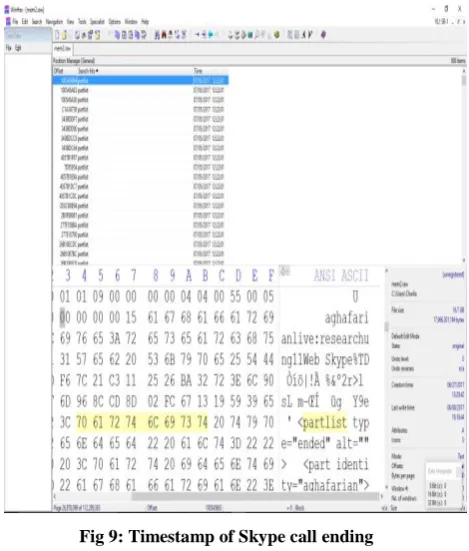The height and width of the screenshot is (551, 469).
Task: Open the Search menu
Action: click(37, 22)
